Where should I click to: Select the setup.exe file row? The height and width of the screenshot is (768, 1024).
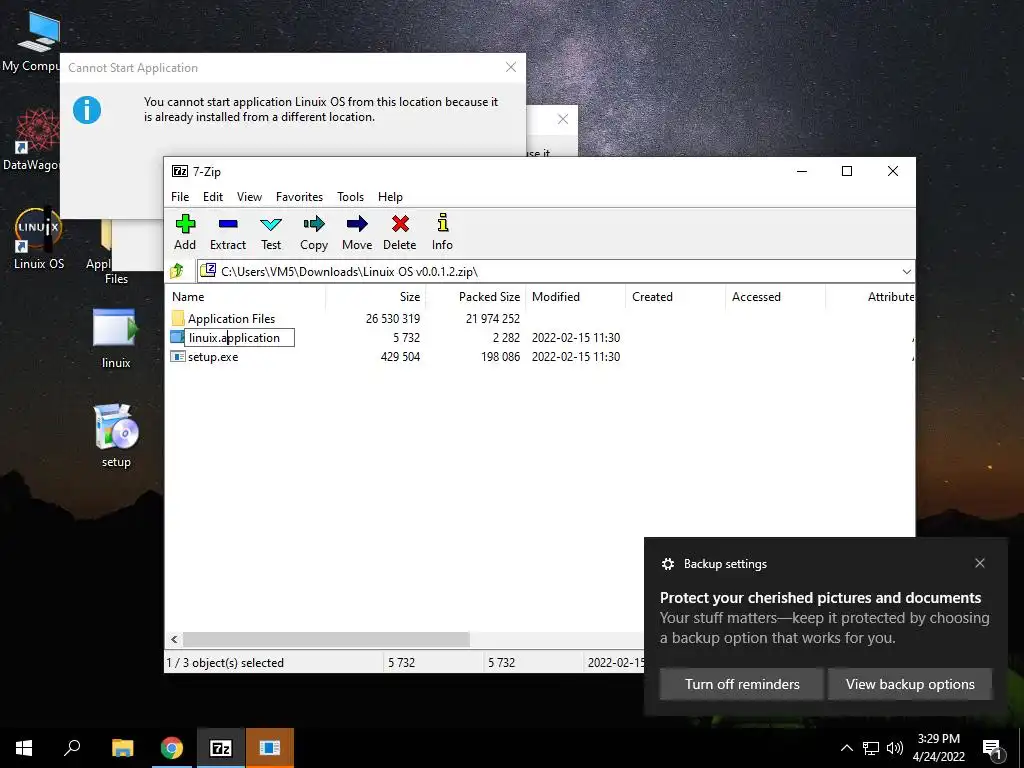coord(213,357)
